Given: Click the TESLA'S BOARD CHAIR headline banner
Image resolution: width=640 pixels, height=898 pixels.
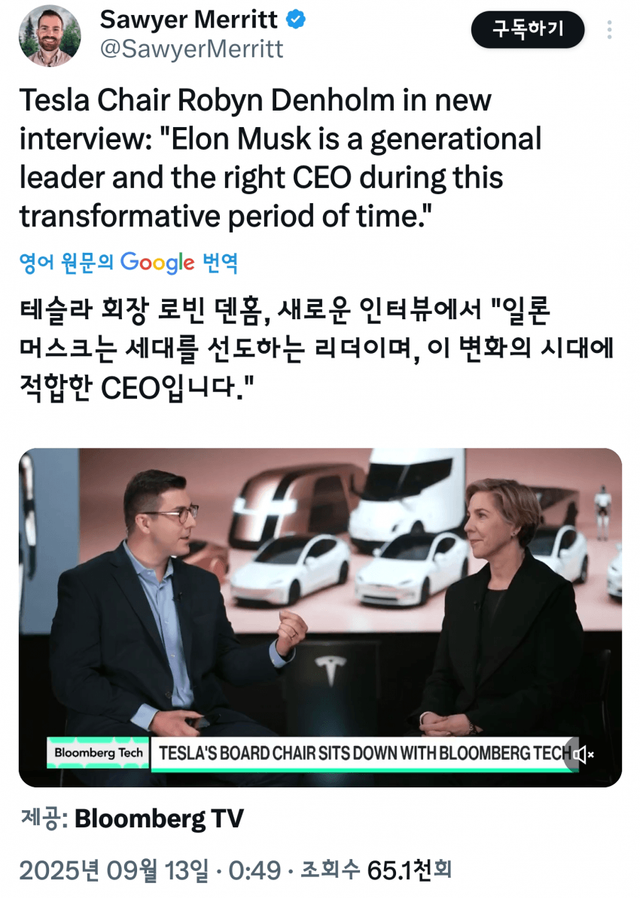Looking at the screenshot, I should tap(360, 753).
